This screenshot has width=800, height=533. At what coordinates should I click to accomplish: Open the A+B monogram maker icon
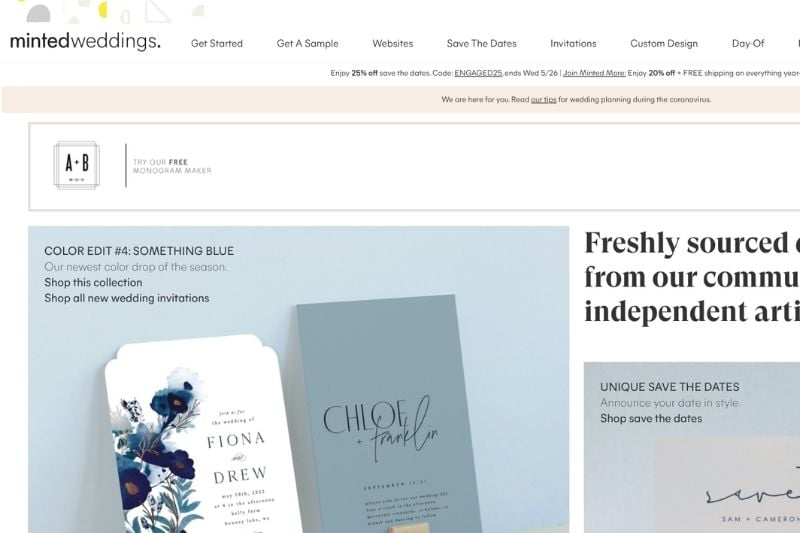[x=77, y=165]
